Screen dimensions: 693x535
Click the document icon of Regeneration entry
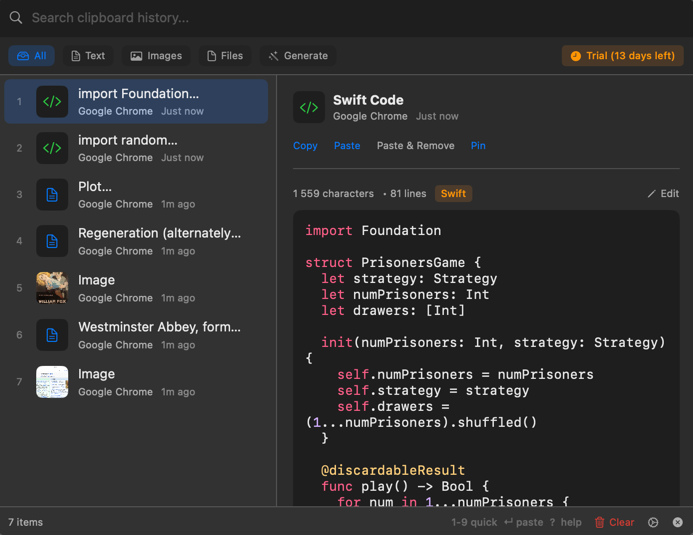[x=52, y=242]
